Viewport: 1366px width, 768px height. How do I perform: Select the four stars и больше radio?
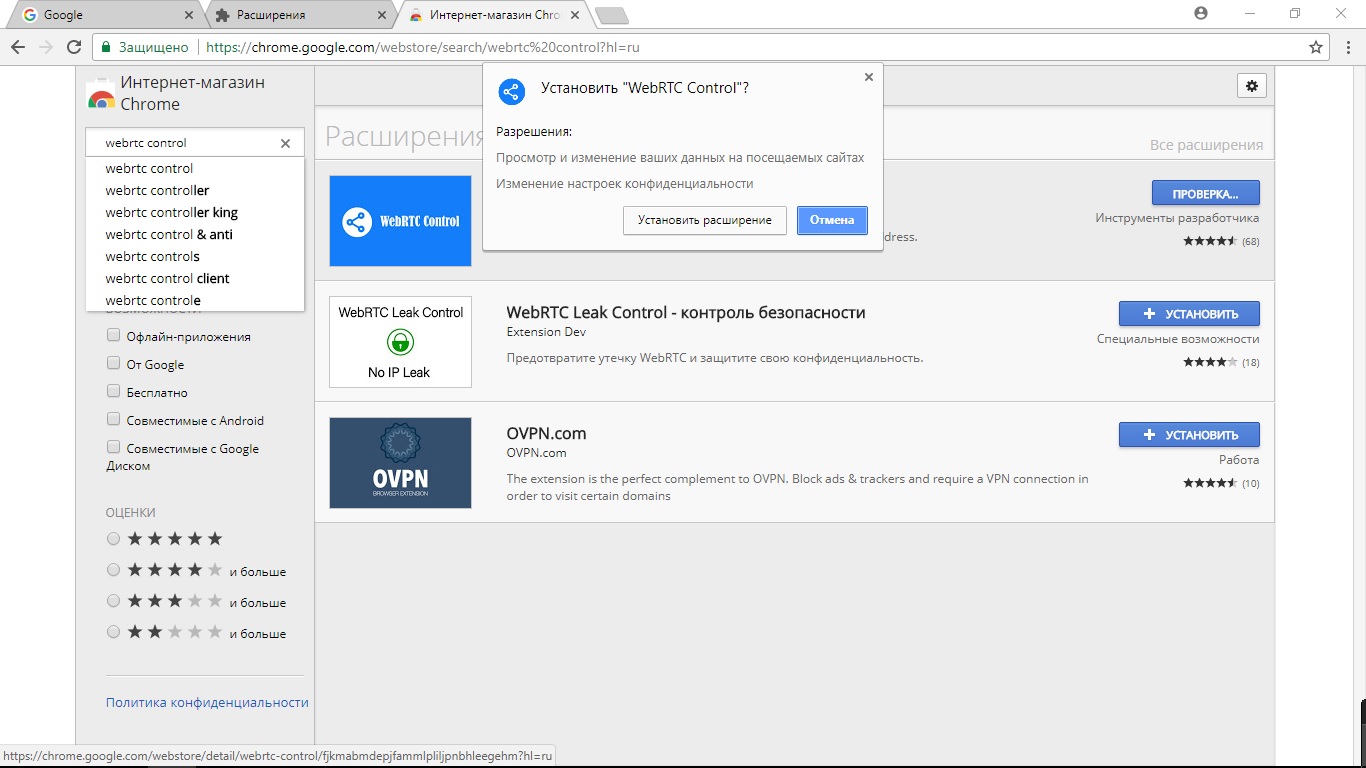click(113, 570)
